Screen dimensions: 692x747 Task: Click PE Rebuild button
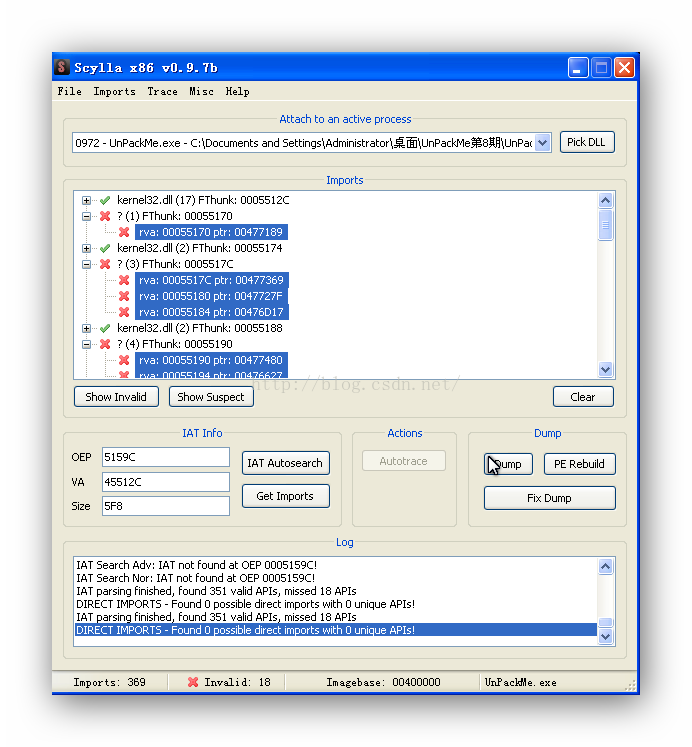click(579, 464)
